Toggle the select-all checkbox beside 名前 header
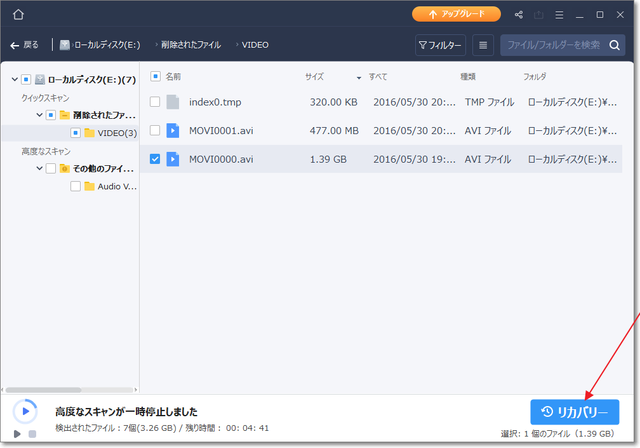Image resolution: width=640 pixels, height=448 pixels. pos(154,76)
